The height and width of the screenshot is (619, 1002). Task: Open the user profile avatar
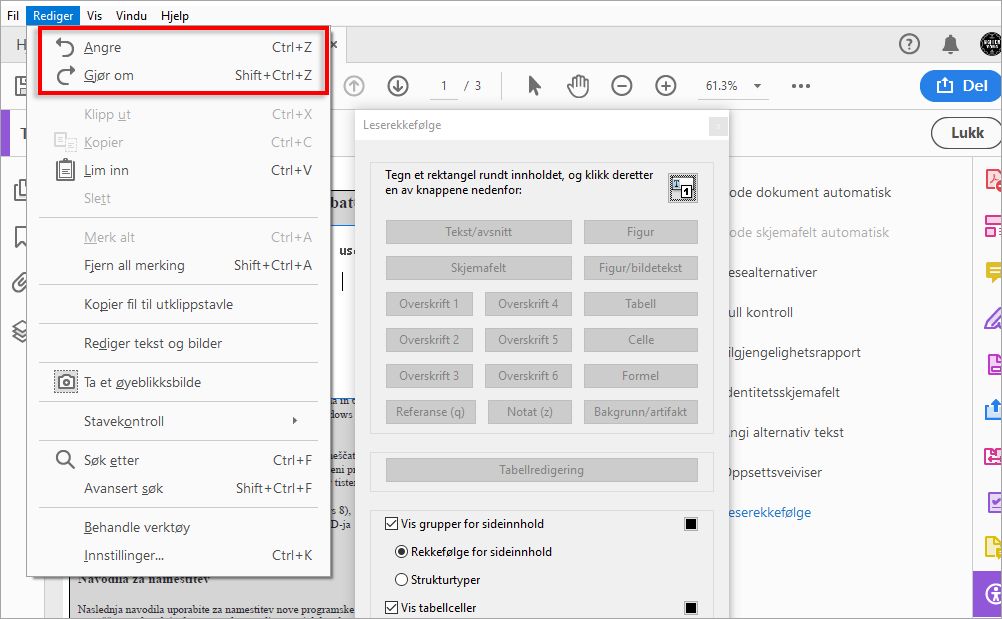(x=990, y=44)
